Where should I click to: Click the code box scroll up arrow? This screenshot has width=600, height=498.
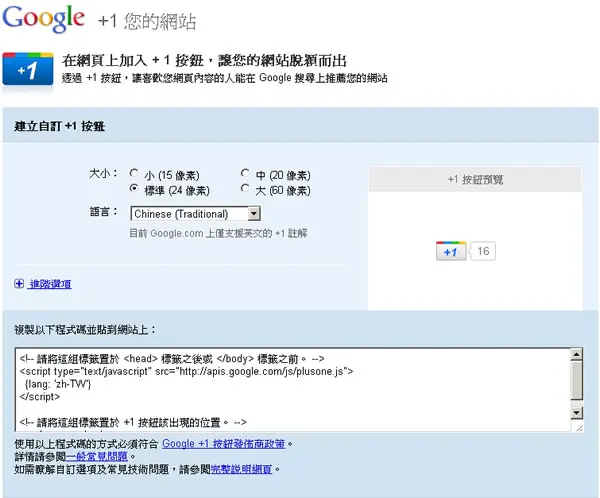[577, 354]
